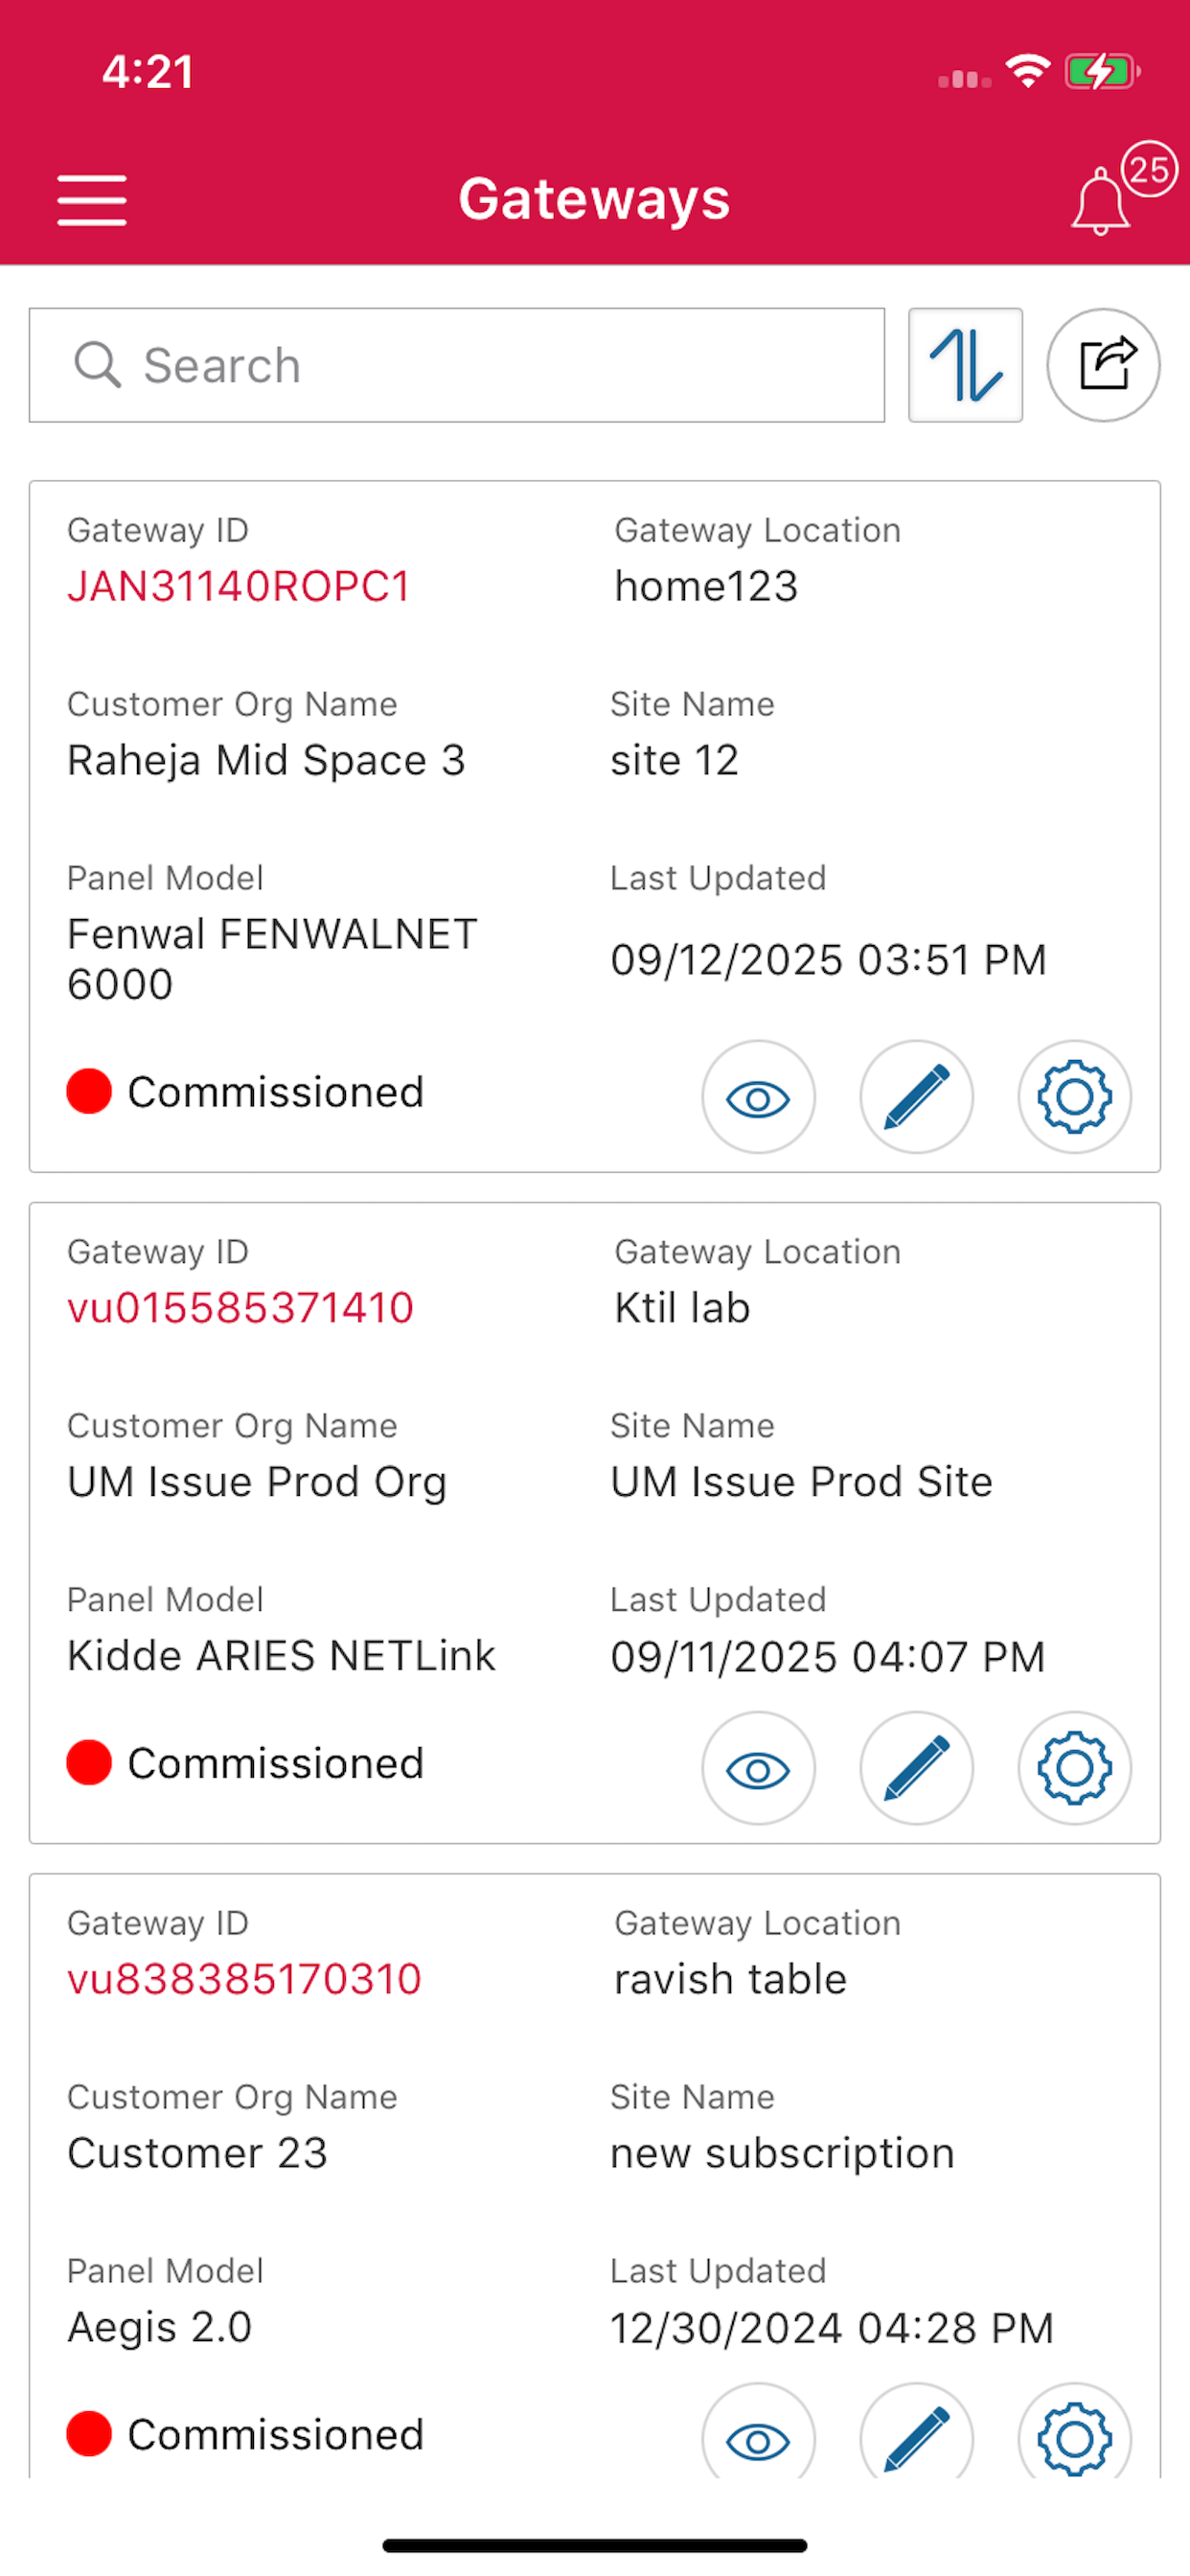Tap the Gateways page title
Image resolution: width=1190 pixels, height=2576 pixels.
(595, 199)
